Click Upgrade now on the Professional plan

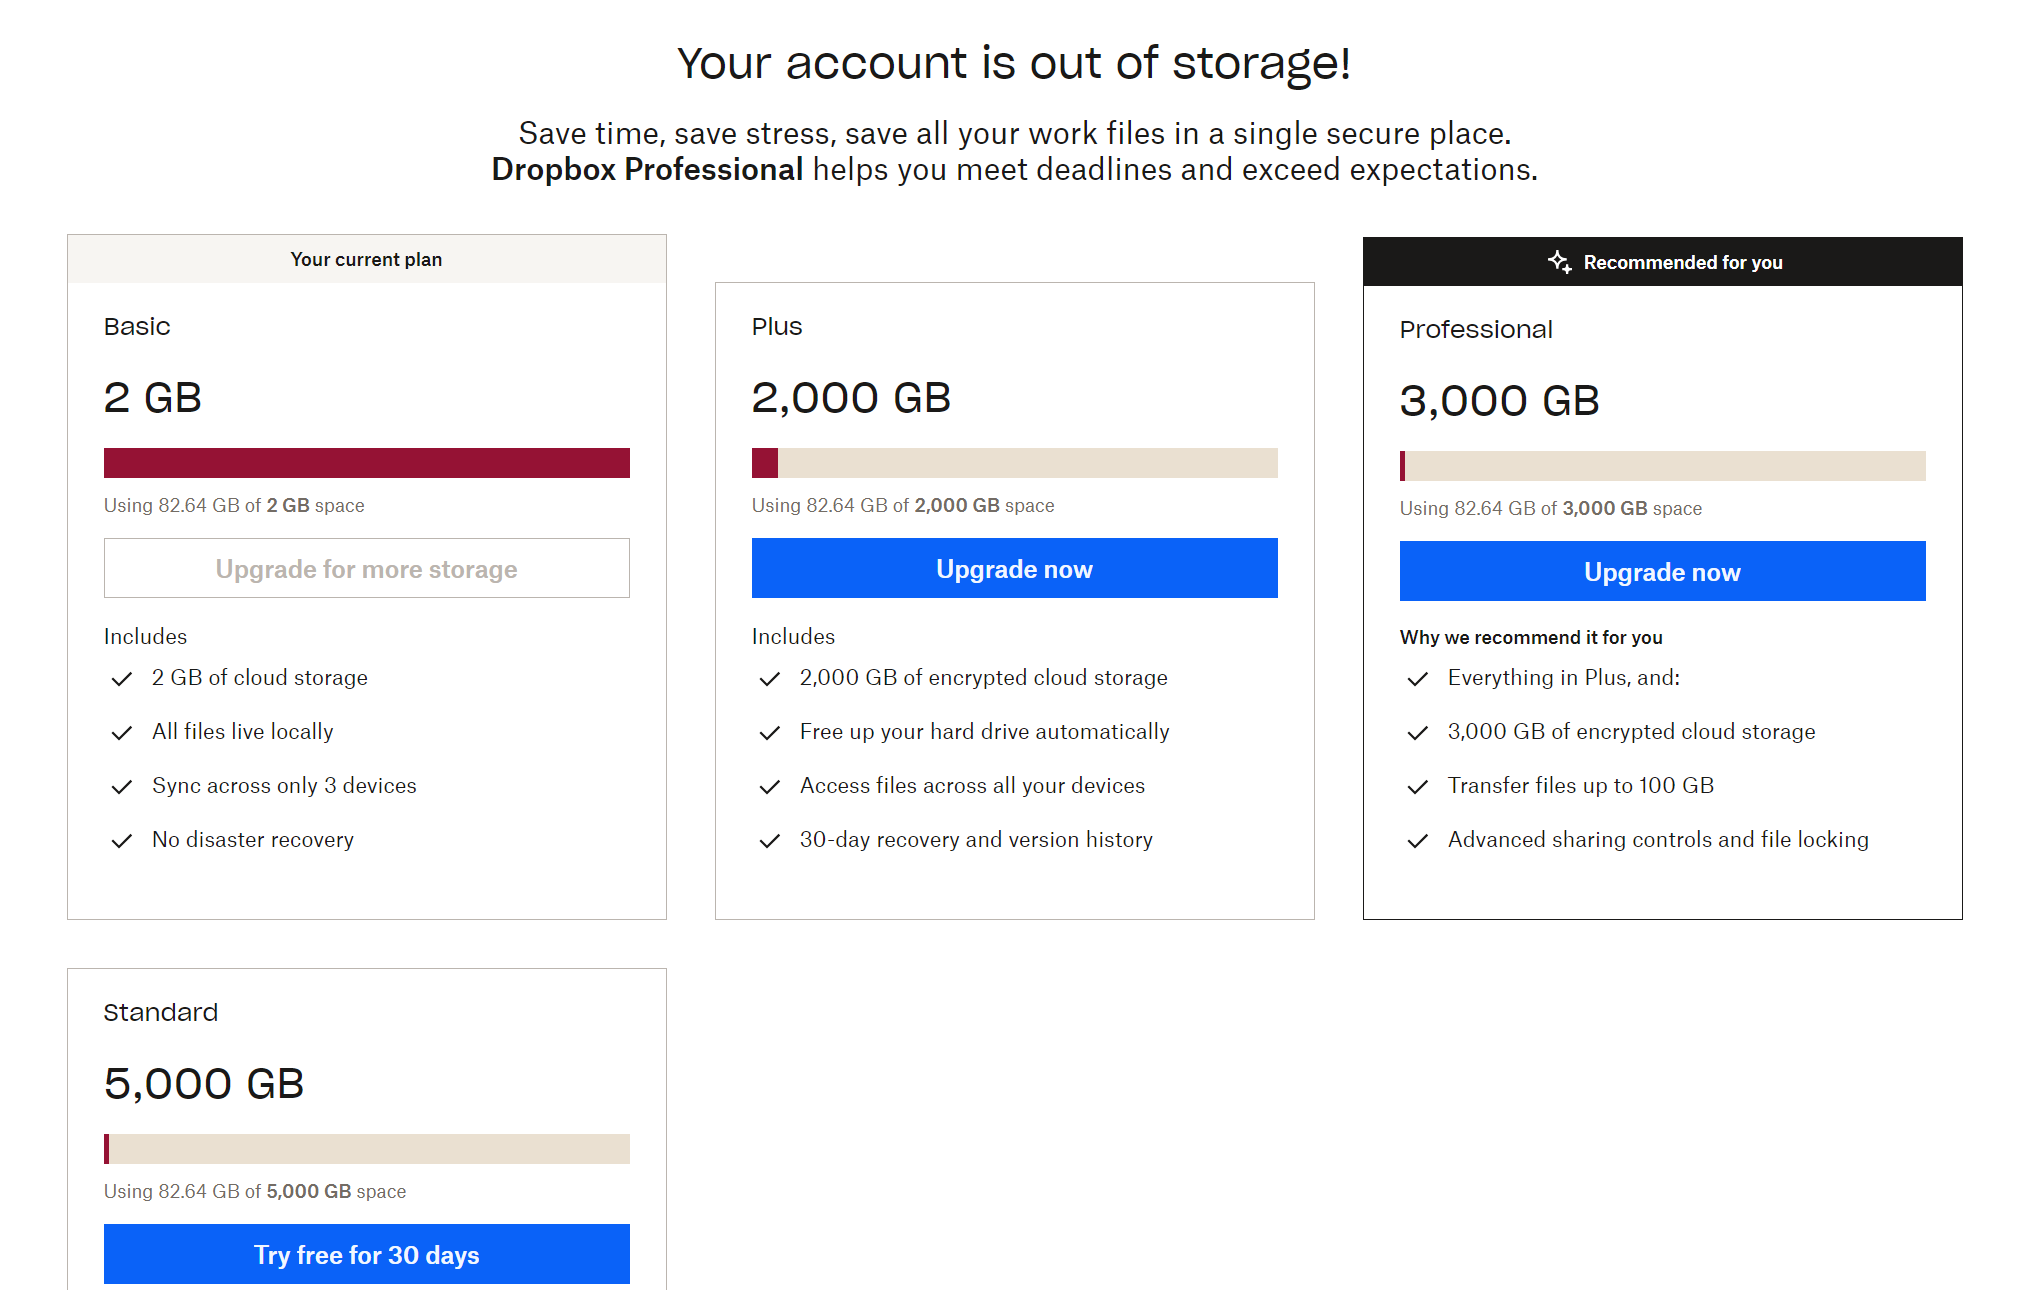(1662, 572)
